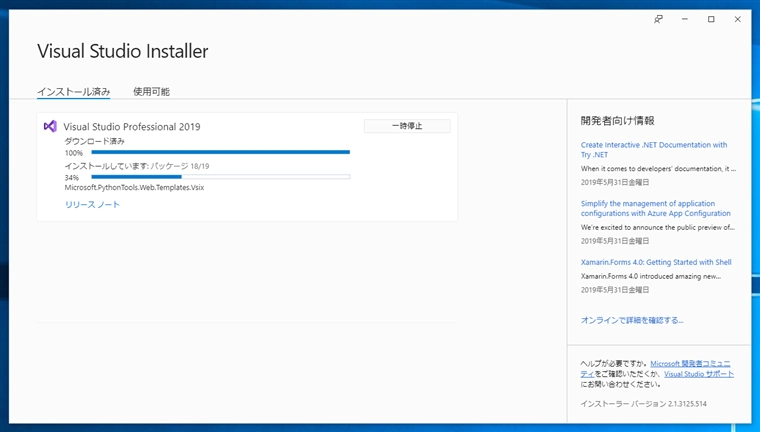Open the リリース ノート link
Image resolution: width=760 pixels, height=432 pixels.
[x=92, y=205]
